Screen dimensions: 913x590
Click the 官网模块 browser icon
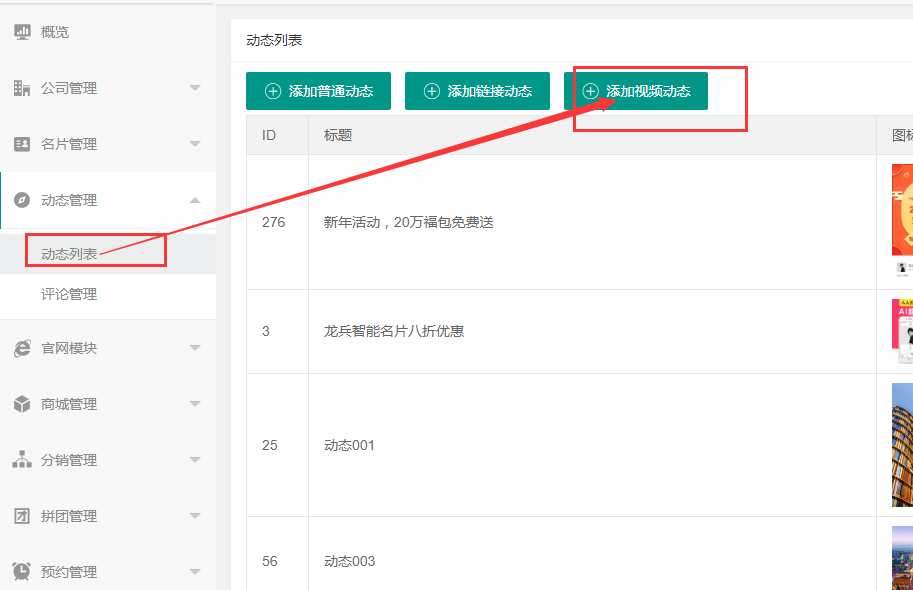(x=22, y=348)
